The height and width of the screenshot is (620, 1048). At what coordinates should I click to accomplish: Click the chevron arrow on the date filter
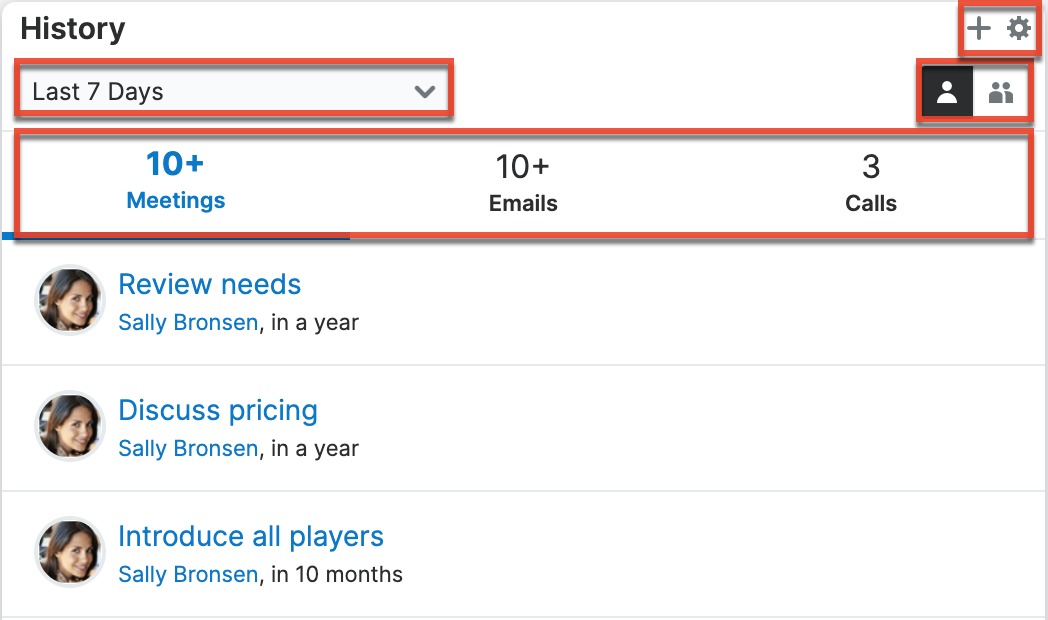point(425,92)
